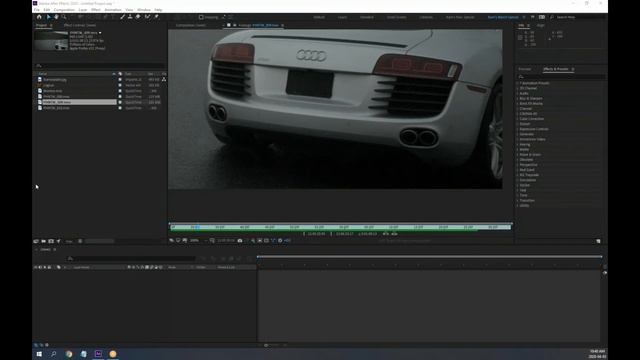
Task: Set the footage Out point
Action: [331, 234]
